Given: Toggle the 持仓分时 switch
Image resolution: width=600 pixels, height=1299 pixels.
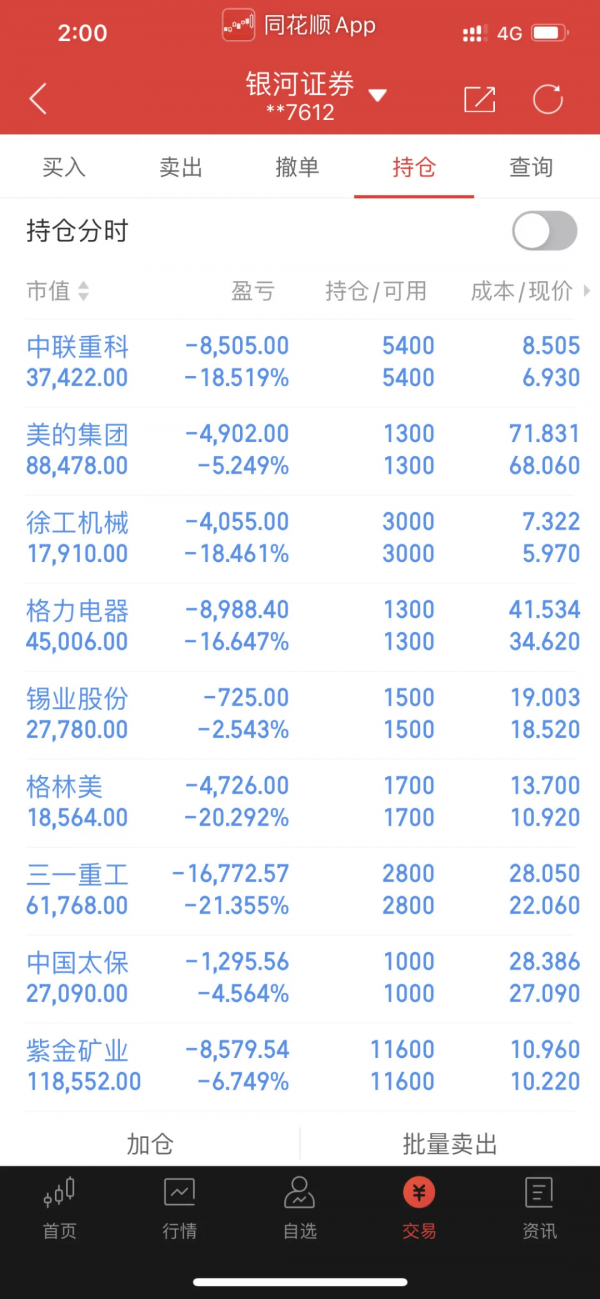Looking at the screenshot, I should coord(544,231).
